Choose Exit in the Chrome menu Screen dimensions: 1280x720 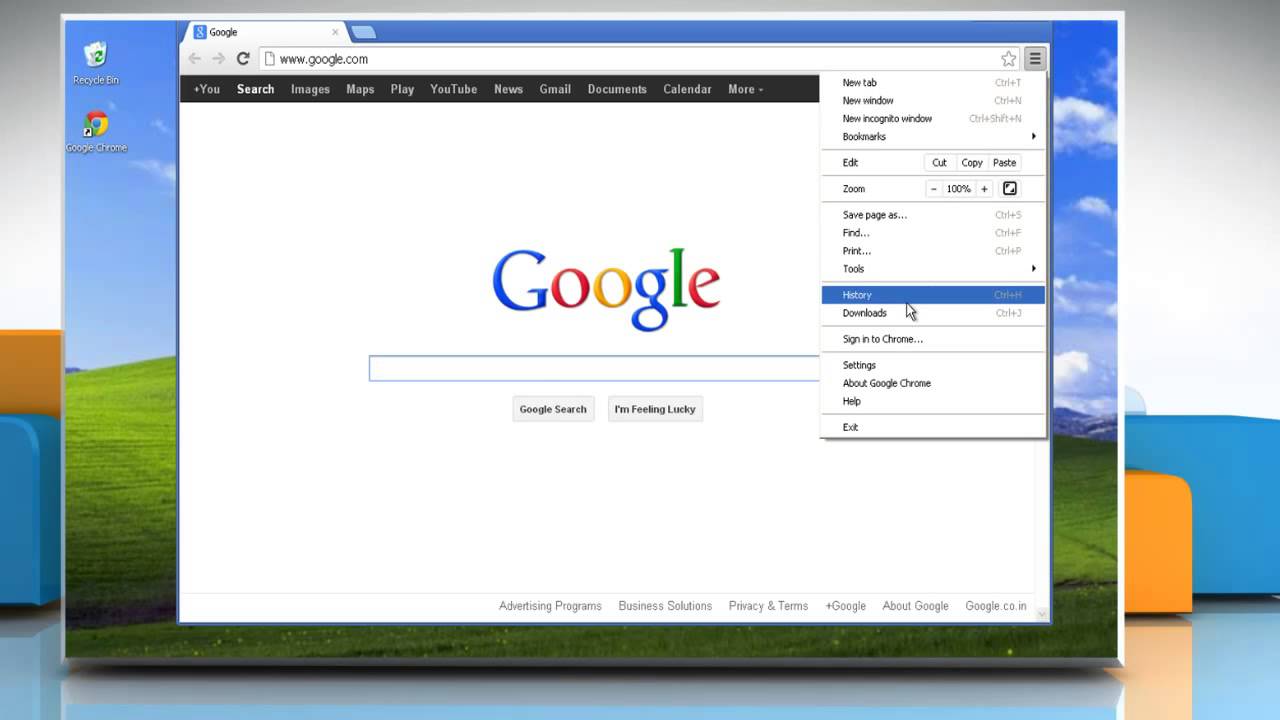point(933,427)
